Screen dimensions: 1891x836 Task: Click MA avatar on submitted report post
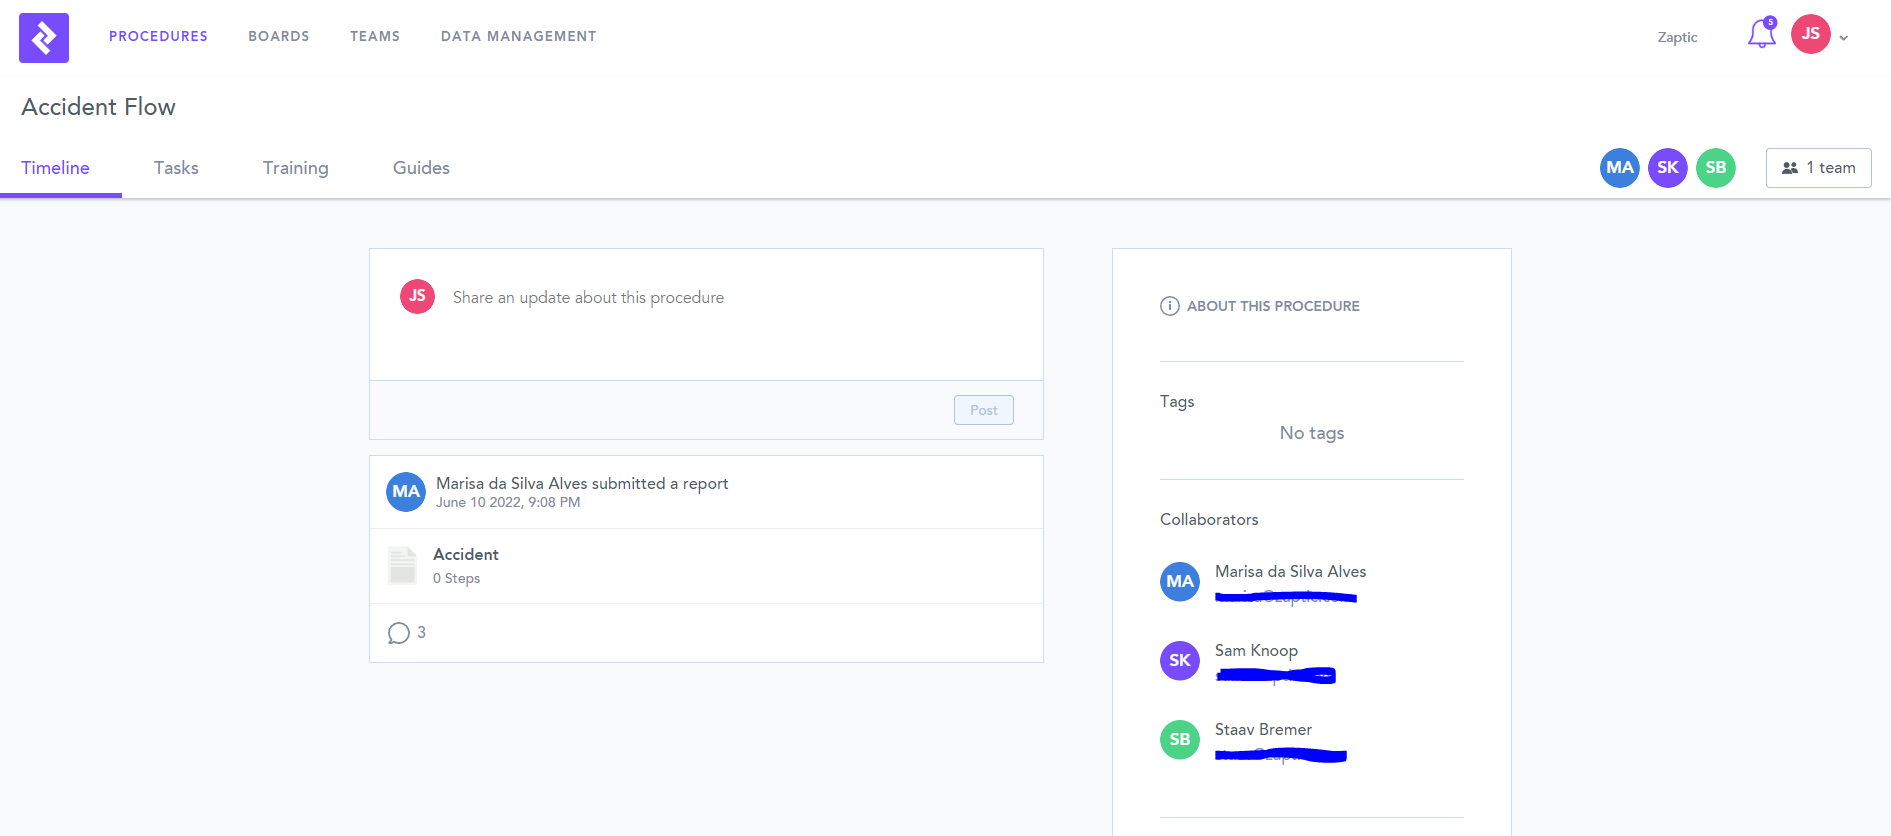tap(406, 492)
